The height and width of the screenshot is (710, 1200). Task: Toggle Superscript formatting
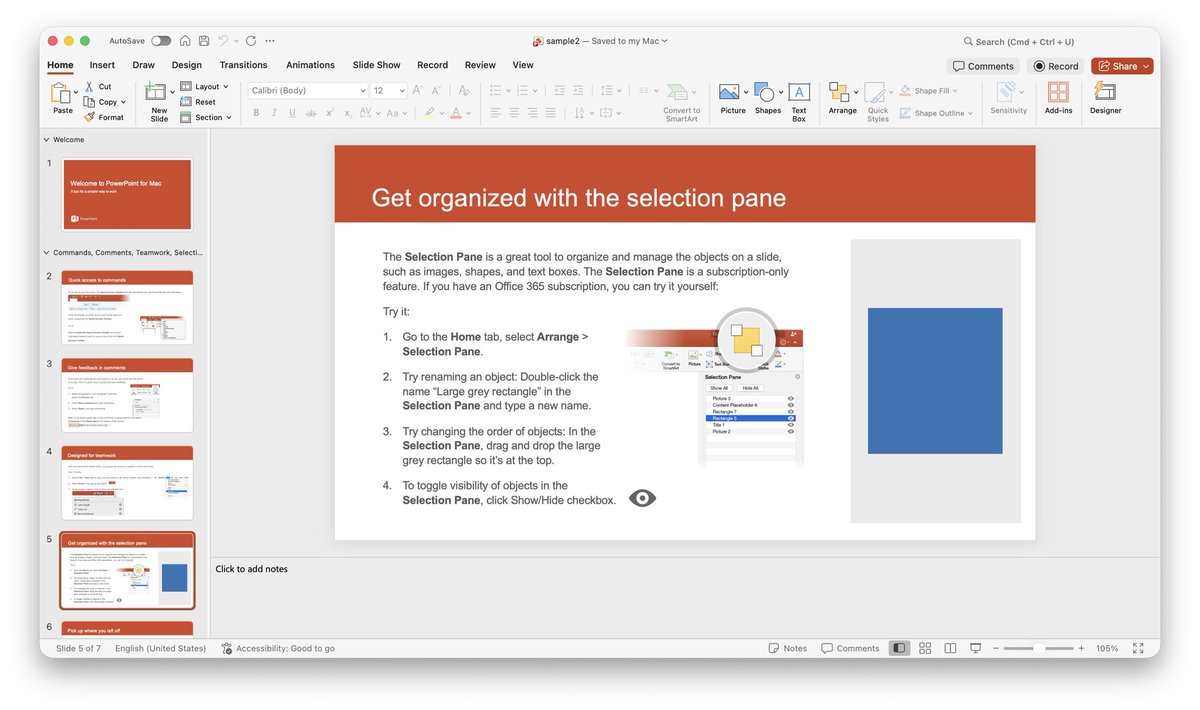(x=329, y=113)
